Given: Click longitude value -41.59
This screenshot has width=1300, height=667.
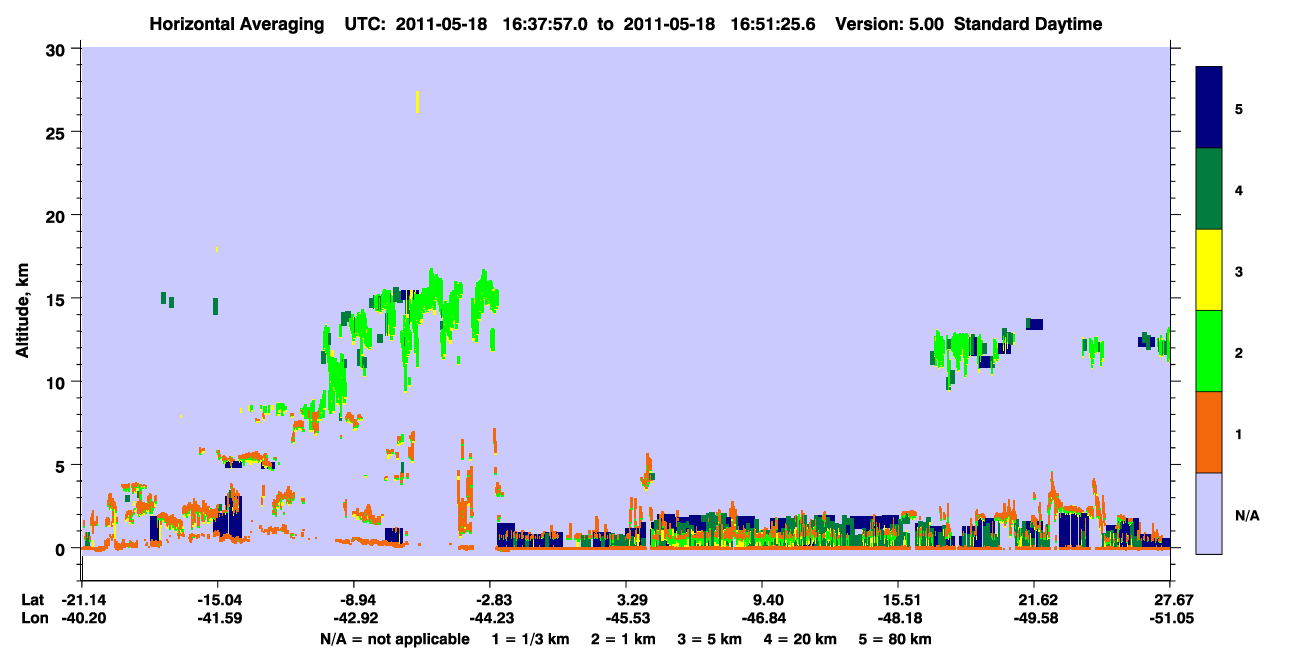Looking at the screenshot, I should (218, 619).
